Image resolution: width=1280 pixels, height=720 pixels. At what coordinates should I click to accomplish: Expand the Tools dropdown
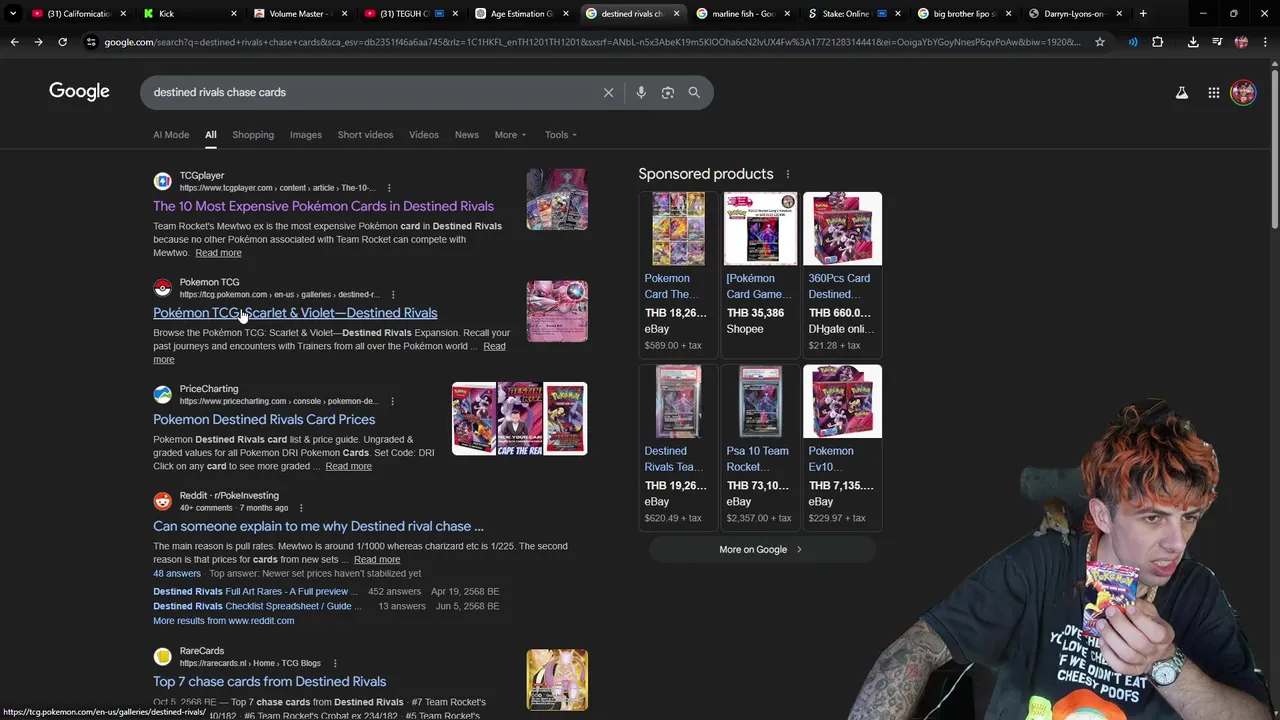(x=561, y=135)
